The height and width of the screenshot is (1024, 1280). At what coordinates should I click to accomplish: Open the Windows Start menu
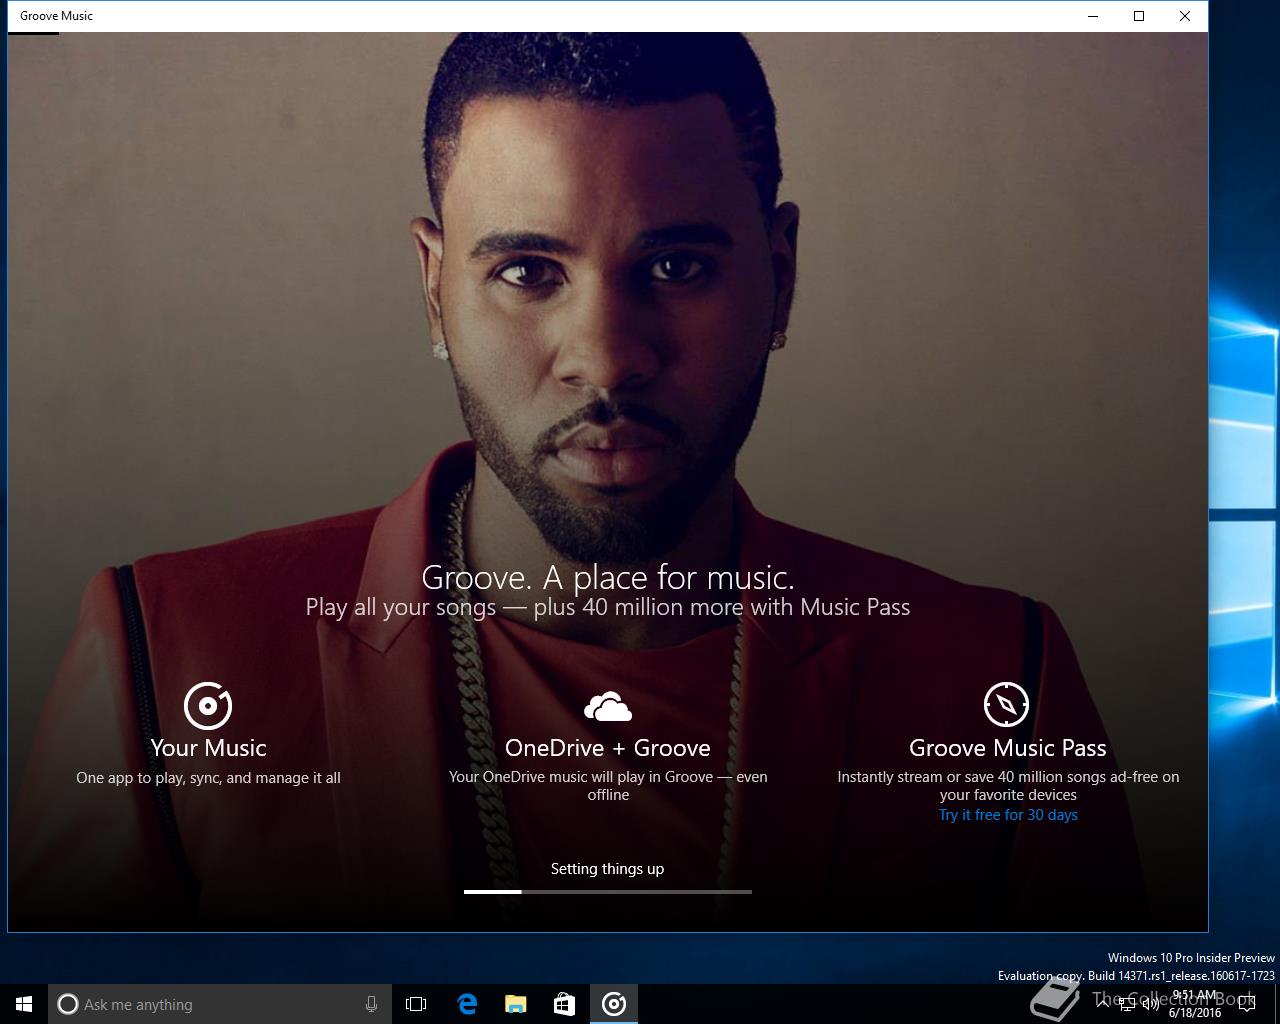point(24,1004)
